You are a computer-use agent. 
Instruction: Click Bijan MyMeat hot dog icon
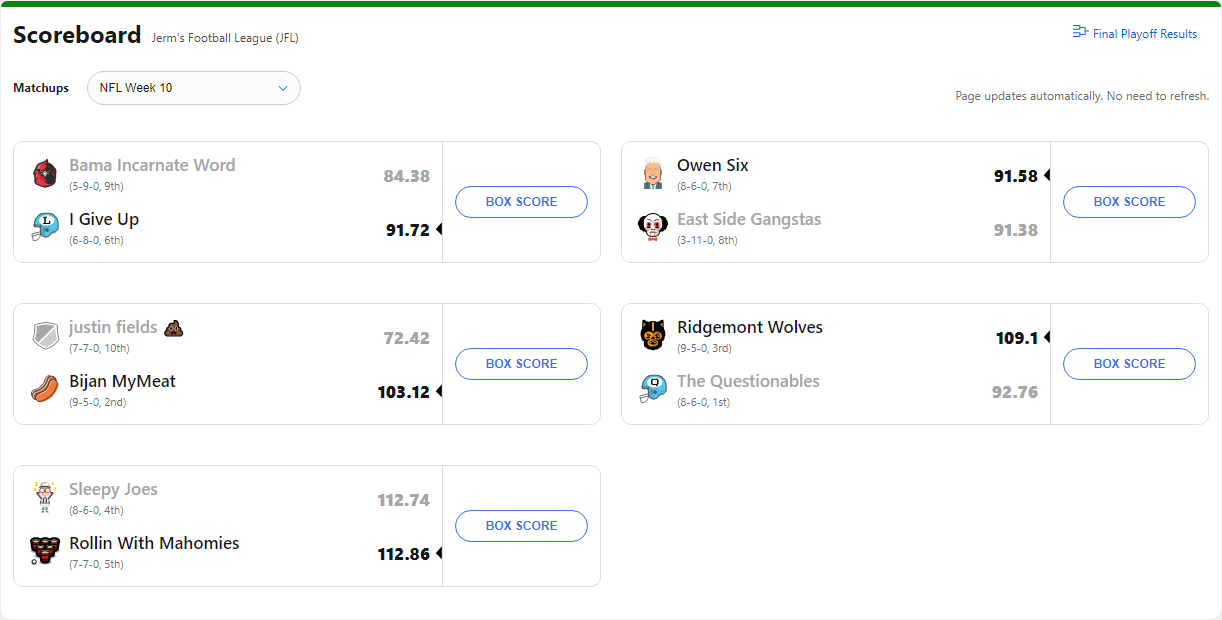pos(45,389)
